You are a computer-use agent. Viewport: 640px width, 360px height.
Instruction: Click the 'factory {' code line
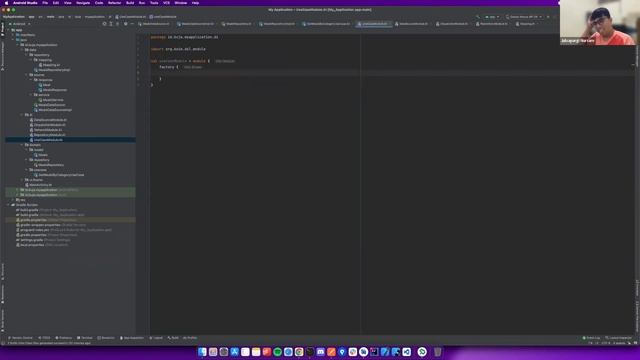coord(169,67)
